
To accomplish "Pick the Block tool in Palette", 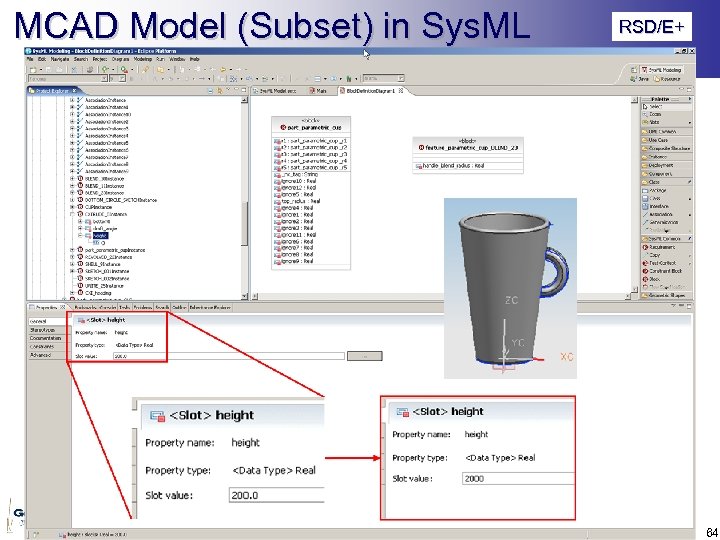I will (x=666, y=279).
